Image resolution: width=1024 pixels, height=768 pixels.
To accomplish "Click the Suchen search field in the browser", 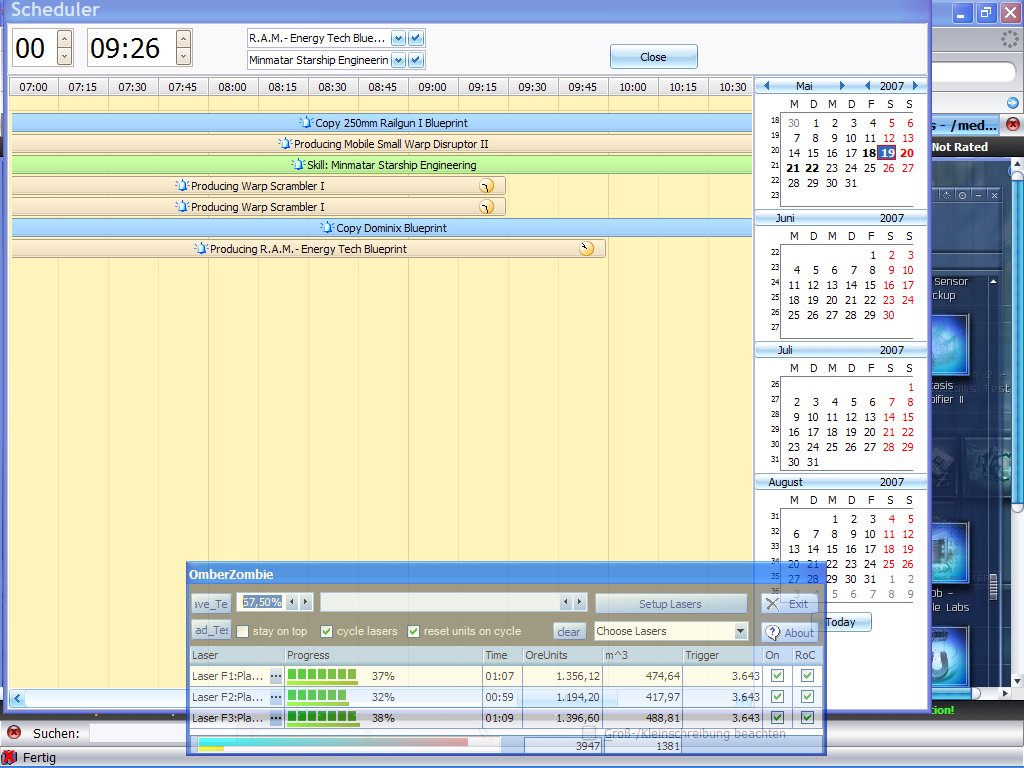I will (x=137, y=733).
